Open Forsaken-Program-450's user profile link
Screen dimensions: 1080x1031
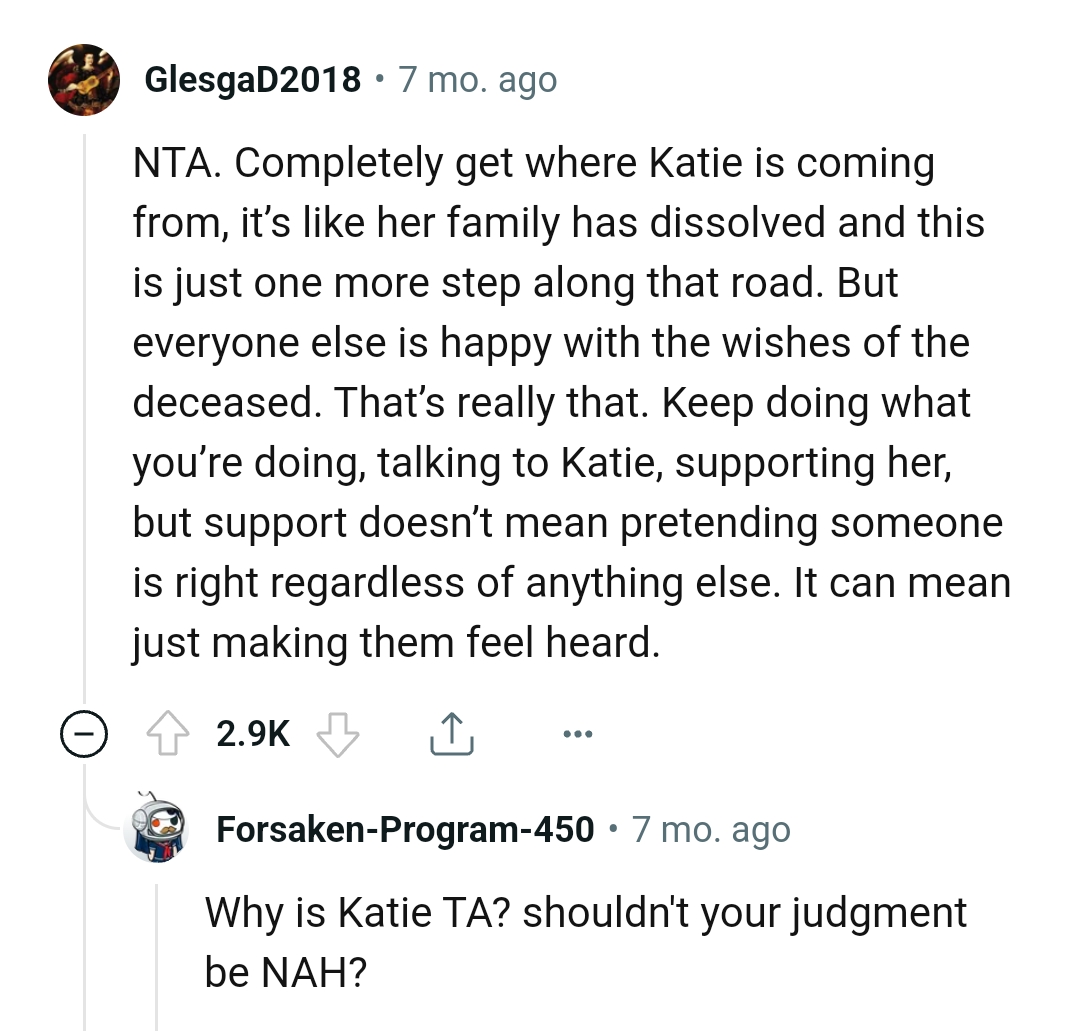(x=405, y=830)
